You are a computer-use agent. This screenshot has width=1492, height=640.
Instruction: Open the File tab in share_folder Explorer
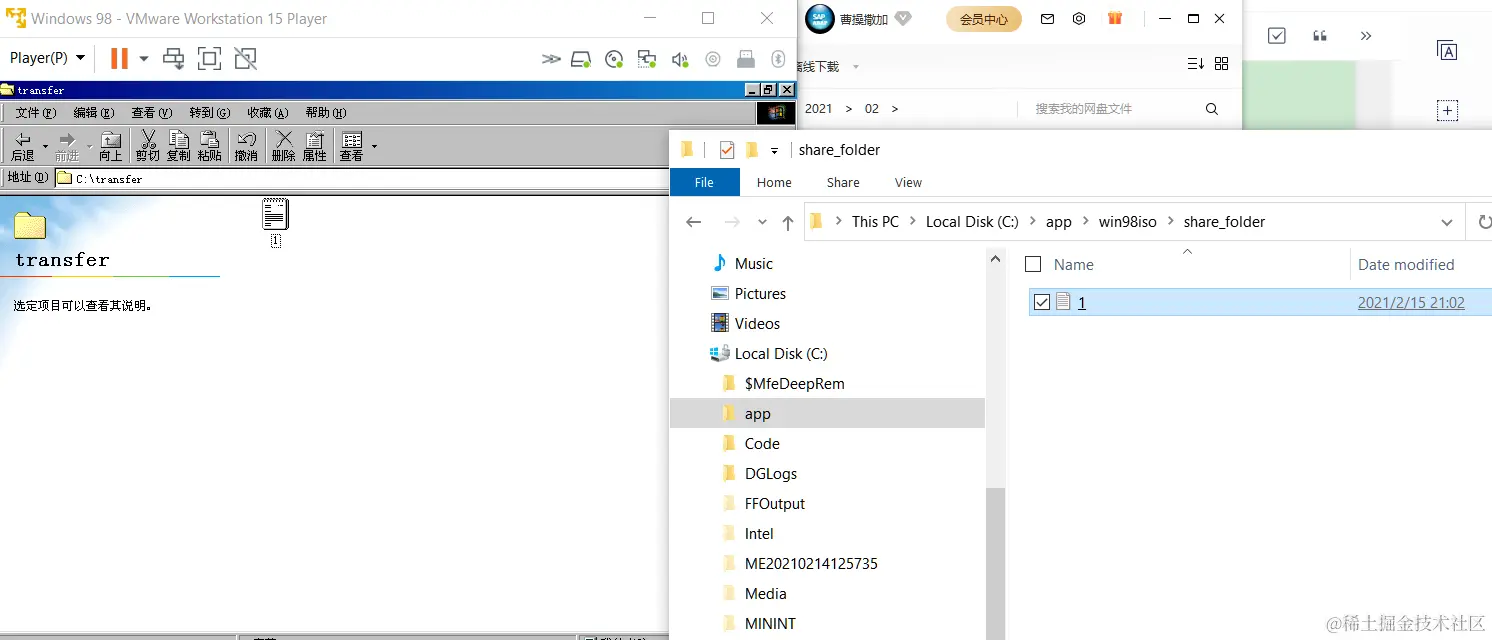tap(704, 182)
